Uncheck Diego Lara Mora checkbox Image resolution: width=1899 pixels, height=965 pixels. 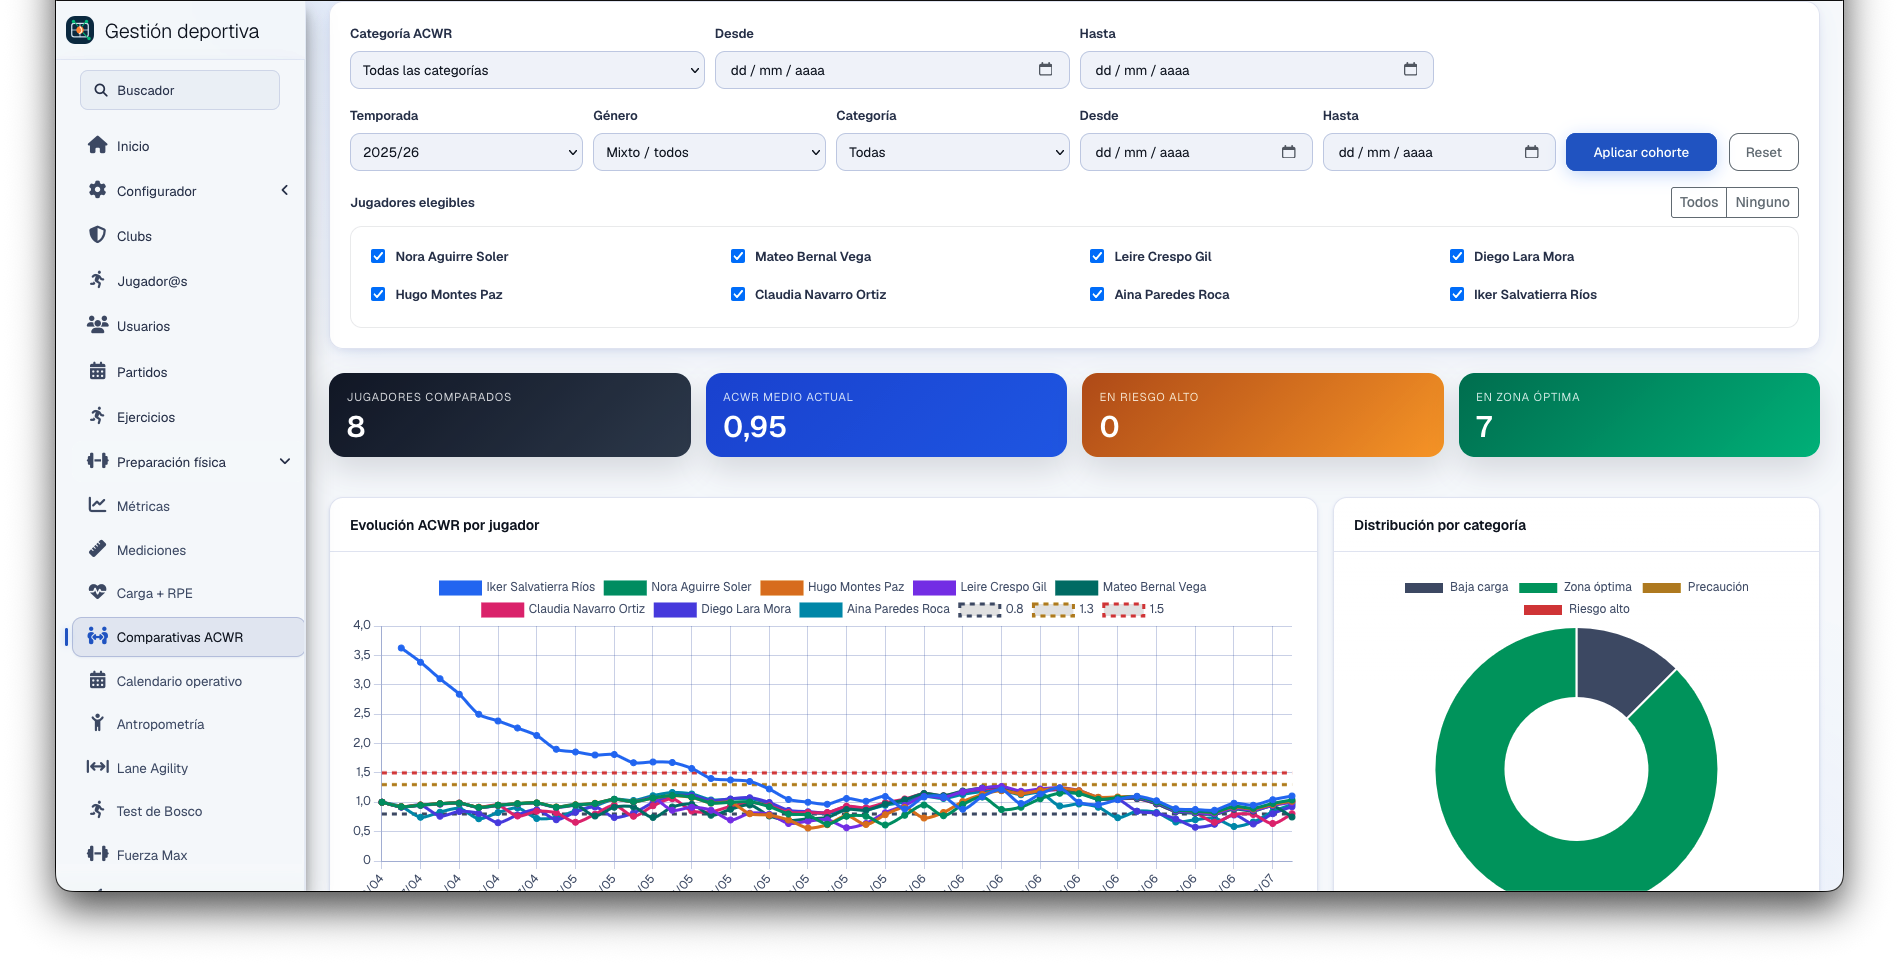[1457, 256]
